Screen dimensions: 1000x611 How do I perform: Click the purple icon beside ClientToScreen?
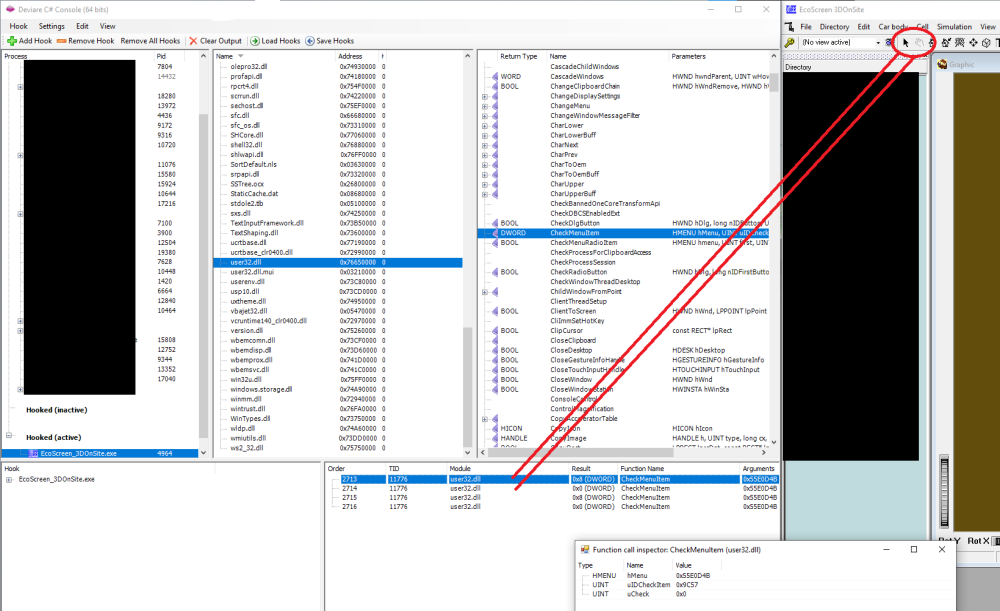[x=494, y=311]
